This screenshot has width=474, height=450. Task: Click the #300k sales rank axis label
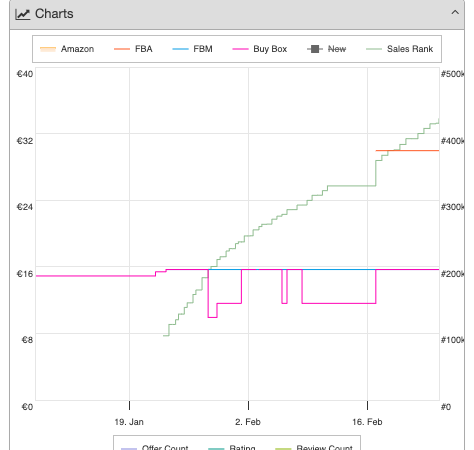coord(452,207)
